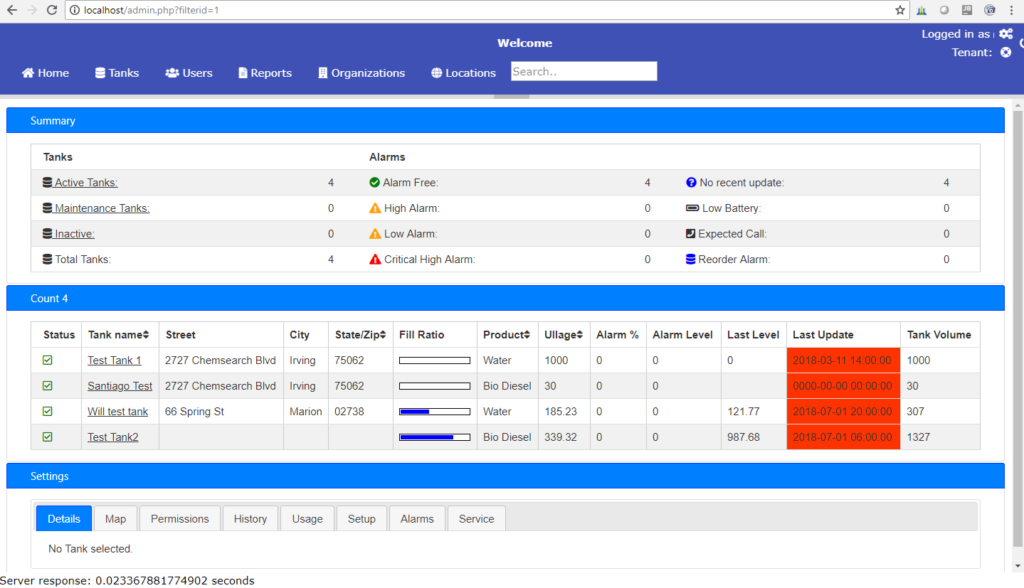Image resolution: width=1024 pixels, height=588 pixels.
Task: Toggle status checkbox for Test Tank 1
Action: pyautogui.click(x=48, y=360)
